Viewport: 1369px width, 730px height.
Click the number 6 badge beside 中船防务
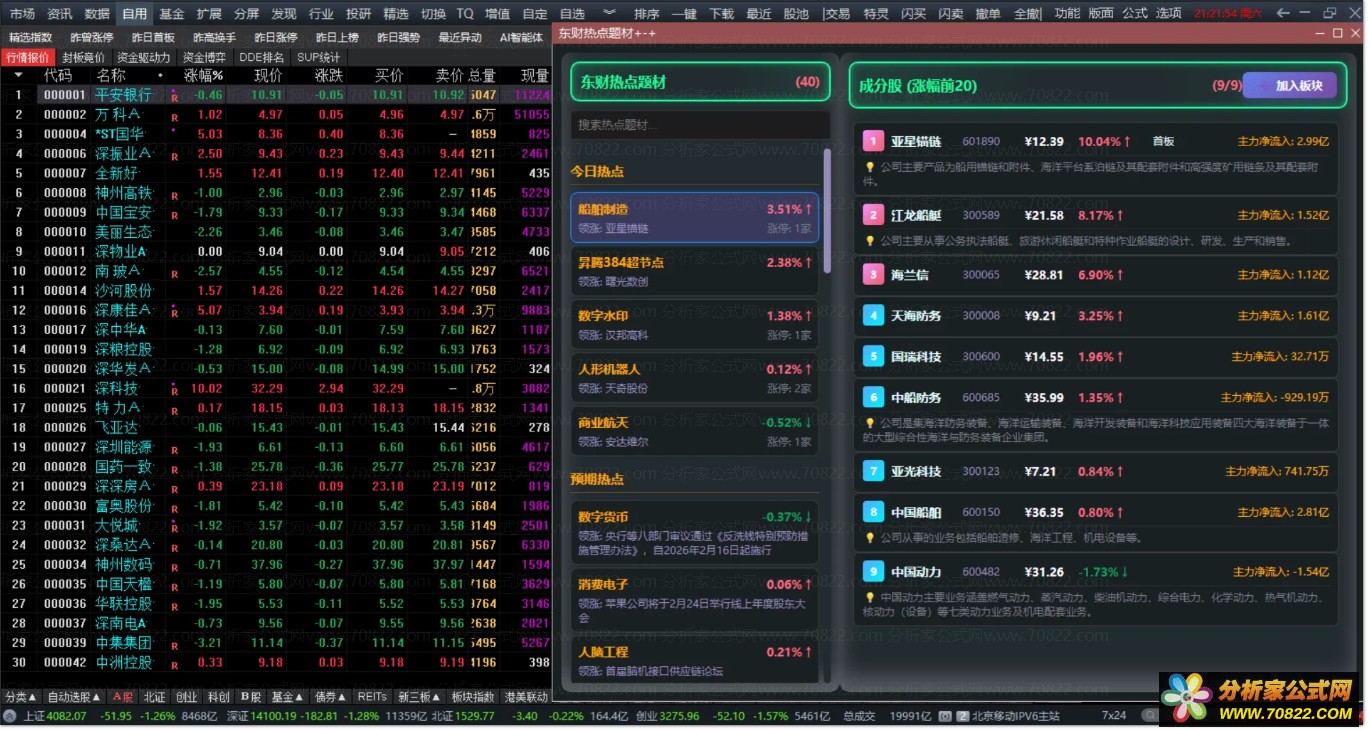tap(873, 397)
